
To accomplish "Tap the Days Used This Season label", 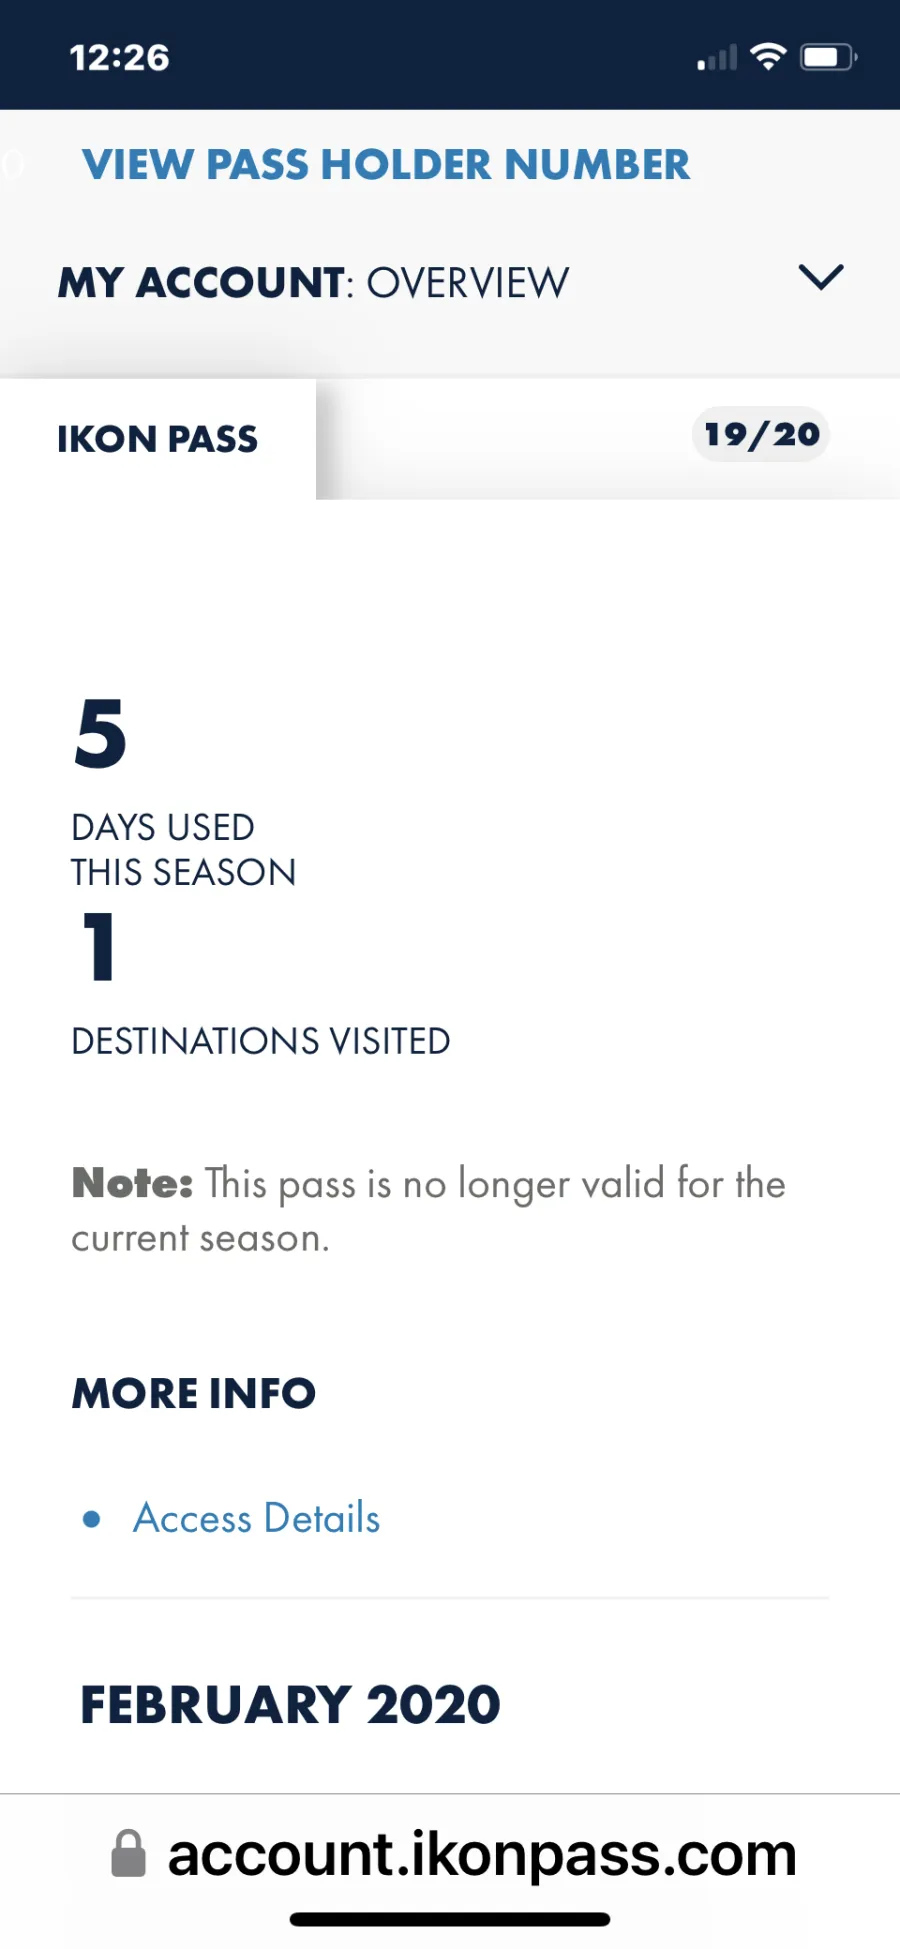I will 183,850.
